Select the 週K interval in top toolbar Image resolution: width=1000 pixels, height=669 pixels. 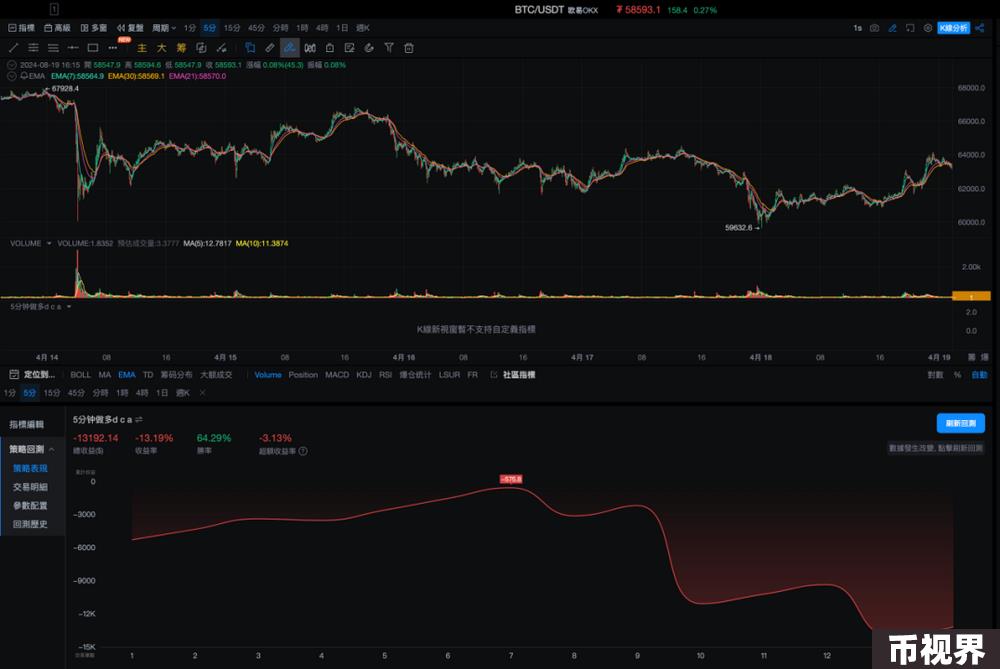(363, 28)
